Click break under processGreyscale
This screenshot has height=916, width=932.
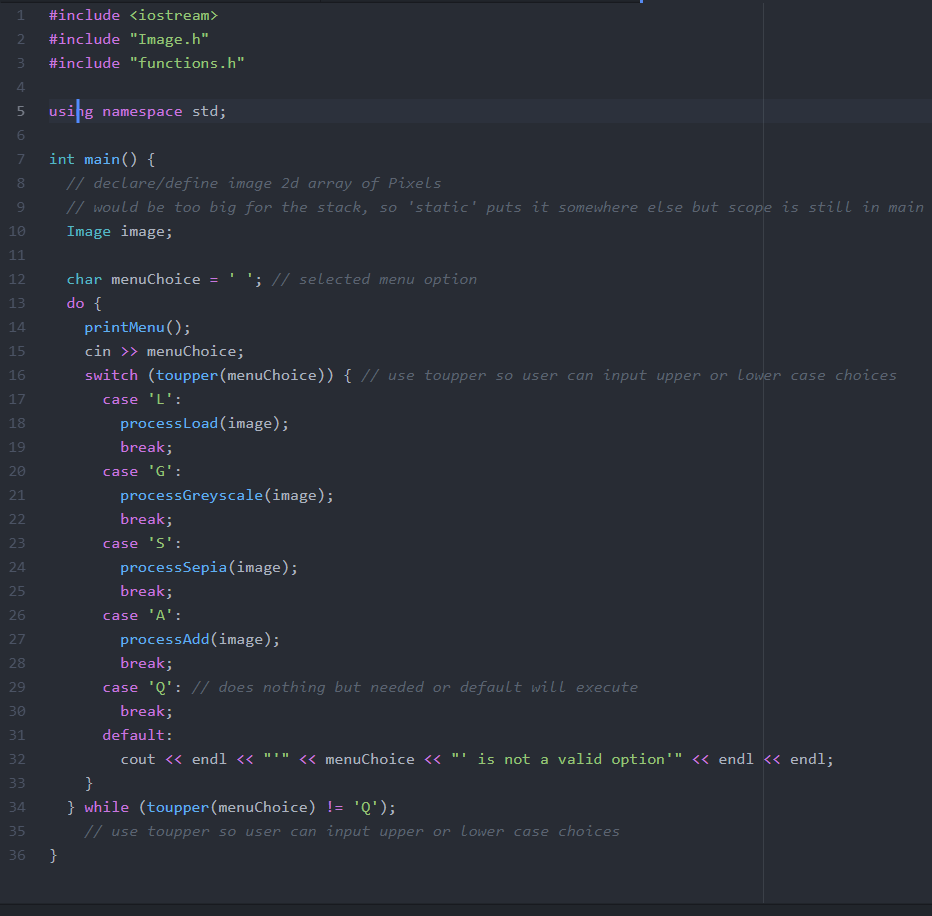(142, 519)
